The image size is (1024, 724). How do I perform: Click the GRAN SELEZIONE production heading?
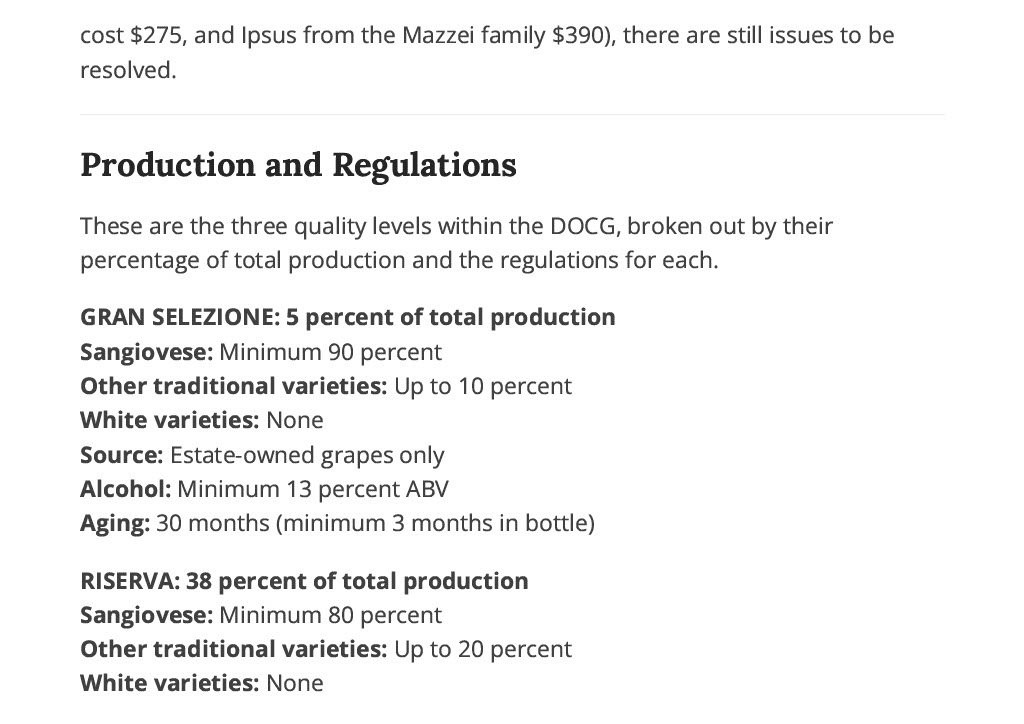pos(347,317)
